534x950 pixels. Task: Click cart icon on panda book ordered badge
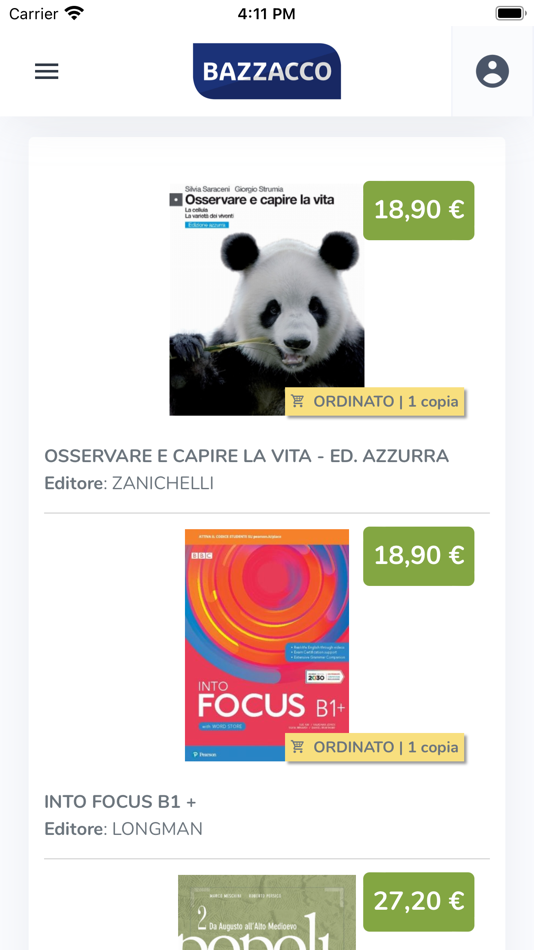(x=297, y=401)
